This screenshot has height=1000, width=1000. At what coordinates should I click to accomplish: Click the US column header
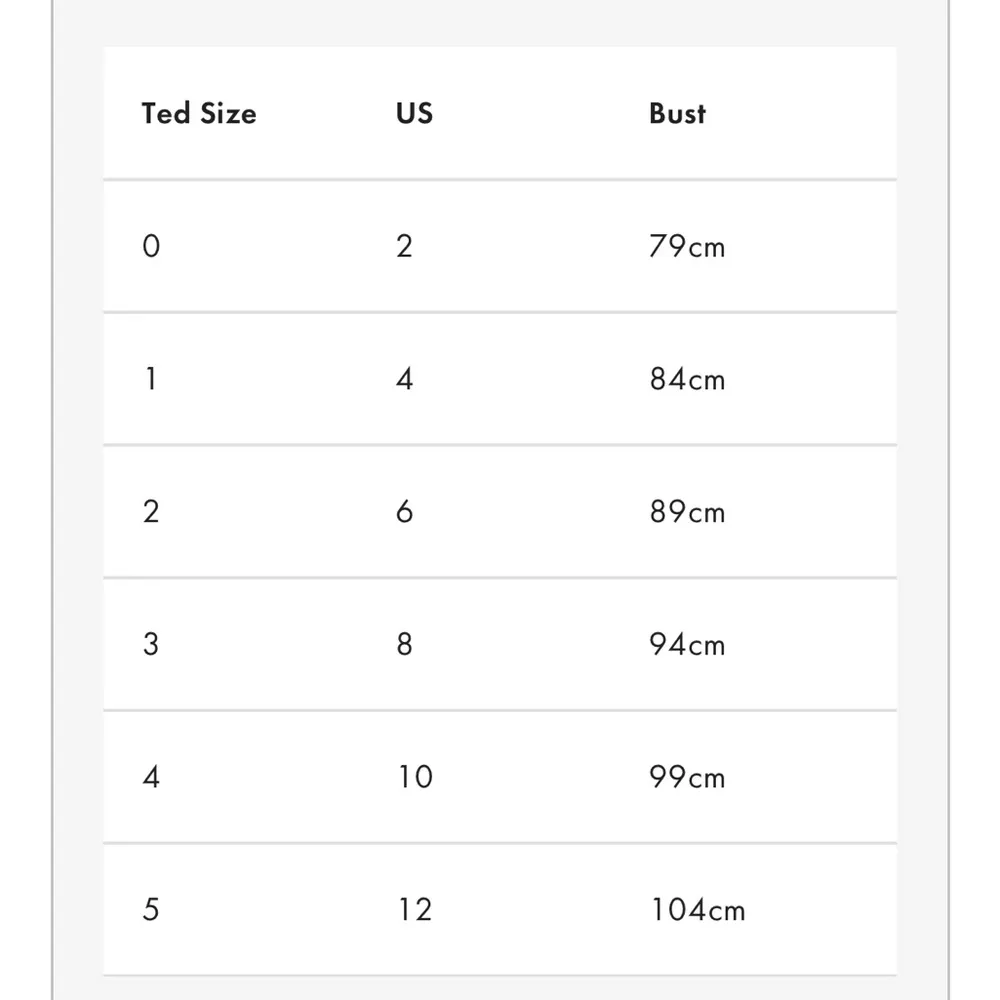(x=414, y=113)
